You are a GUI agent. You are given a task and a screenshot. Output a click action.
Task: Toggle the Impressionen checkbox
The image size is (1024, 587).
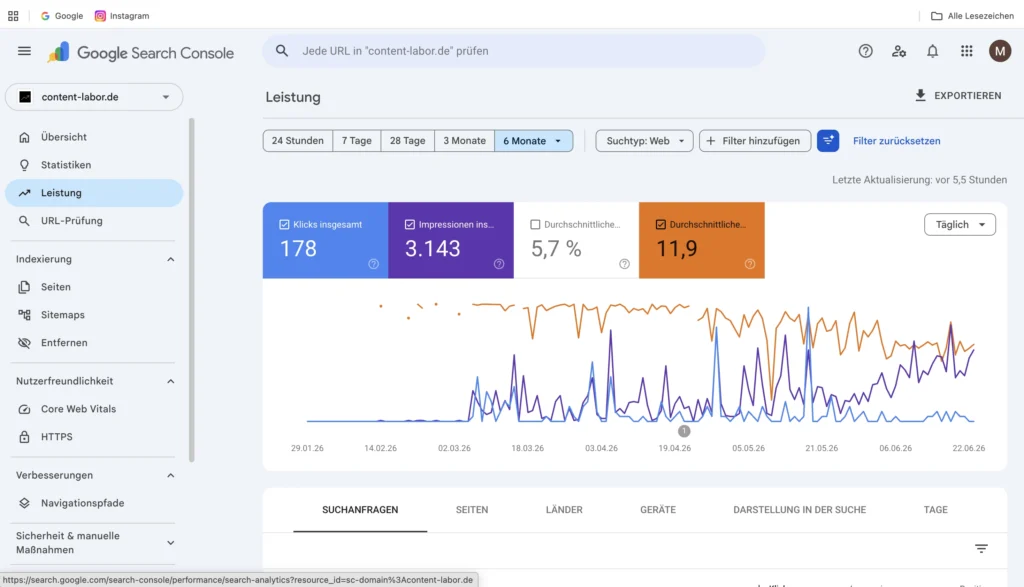click(x=409, y=225)
